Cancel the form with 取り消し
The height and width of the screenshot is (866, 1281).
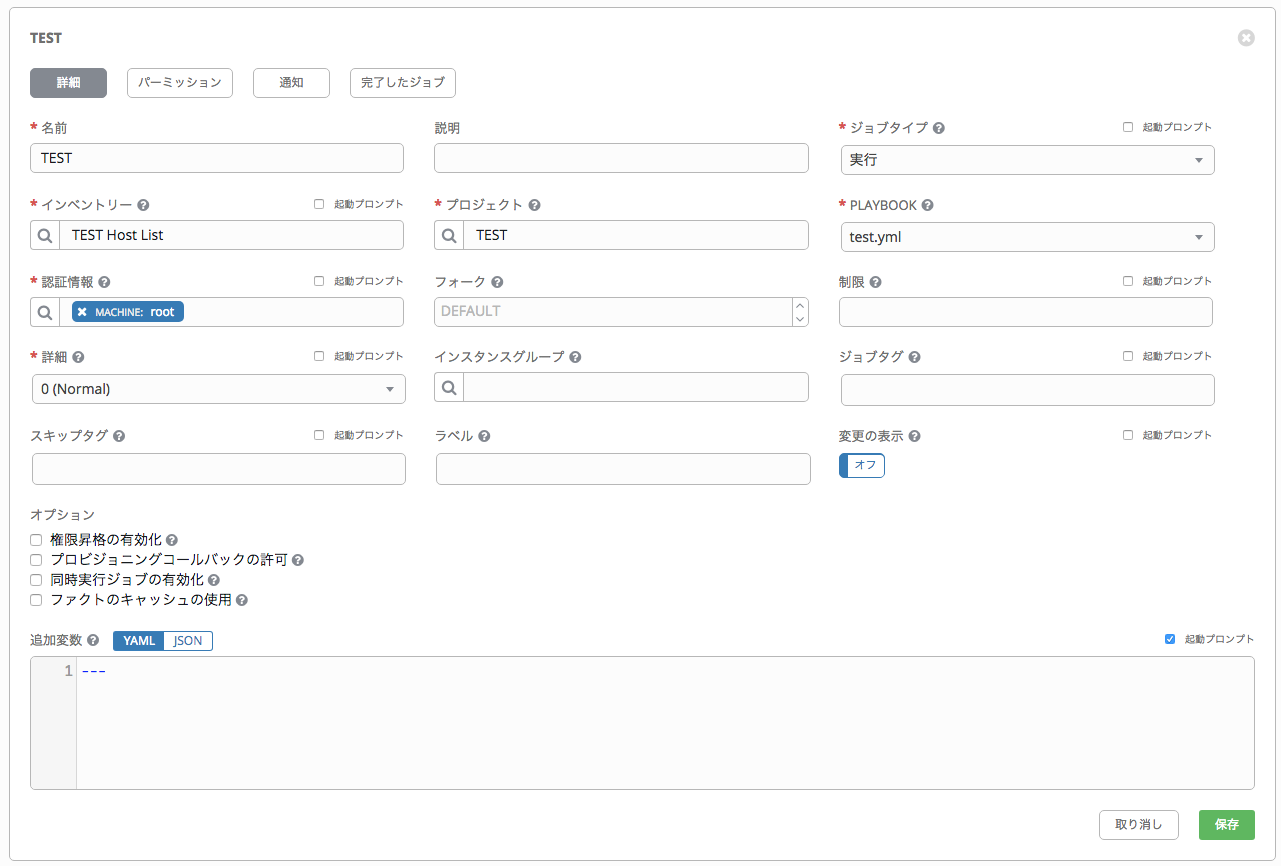(1138, 825)
